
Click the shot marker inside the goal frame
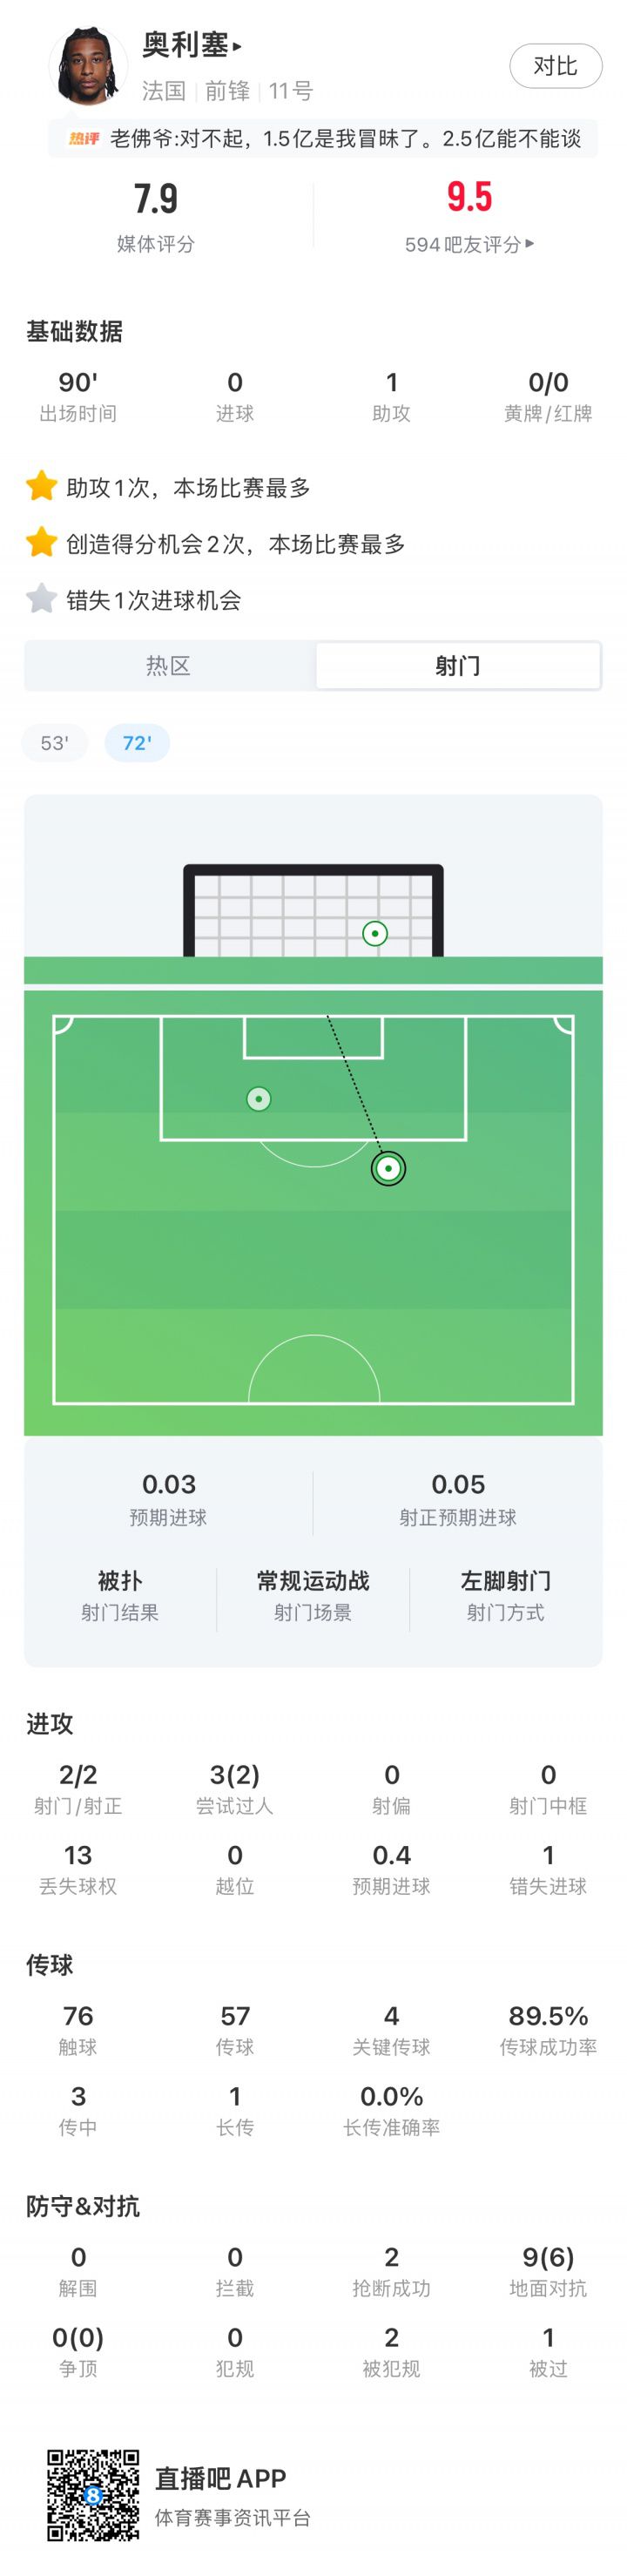point(375,934)
